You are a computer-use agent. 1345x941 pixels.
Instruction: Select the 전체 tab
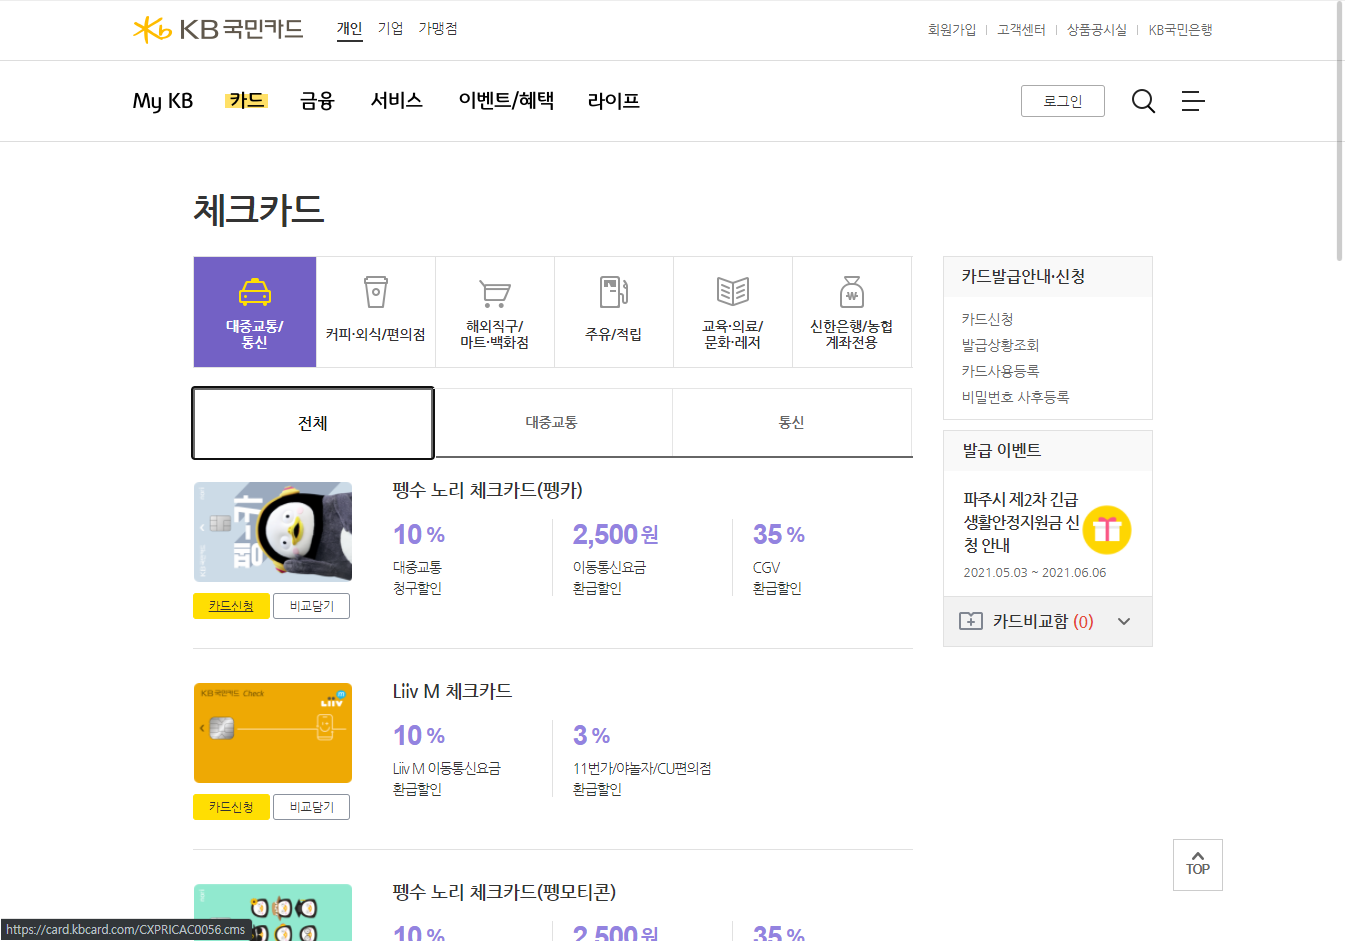(x=313, y=423)
